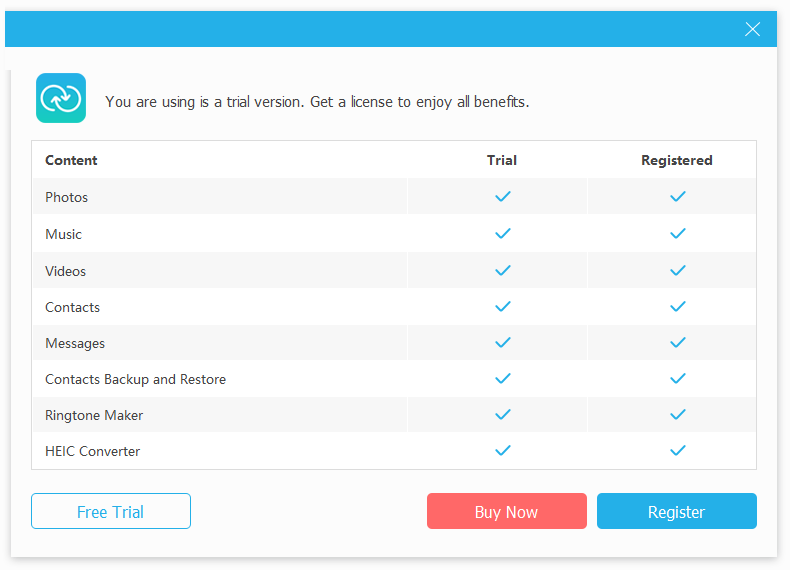
Task: Click the Ringtone Maker row label
Action: point(94,415)
